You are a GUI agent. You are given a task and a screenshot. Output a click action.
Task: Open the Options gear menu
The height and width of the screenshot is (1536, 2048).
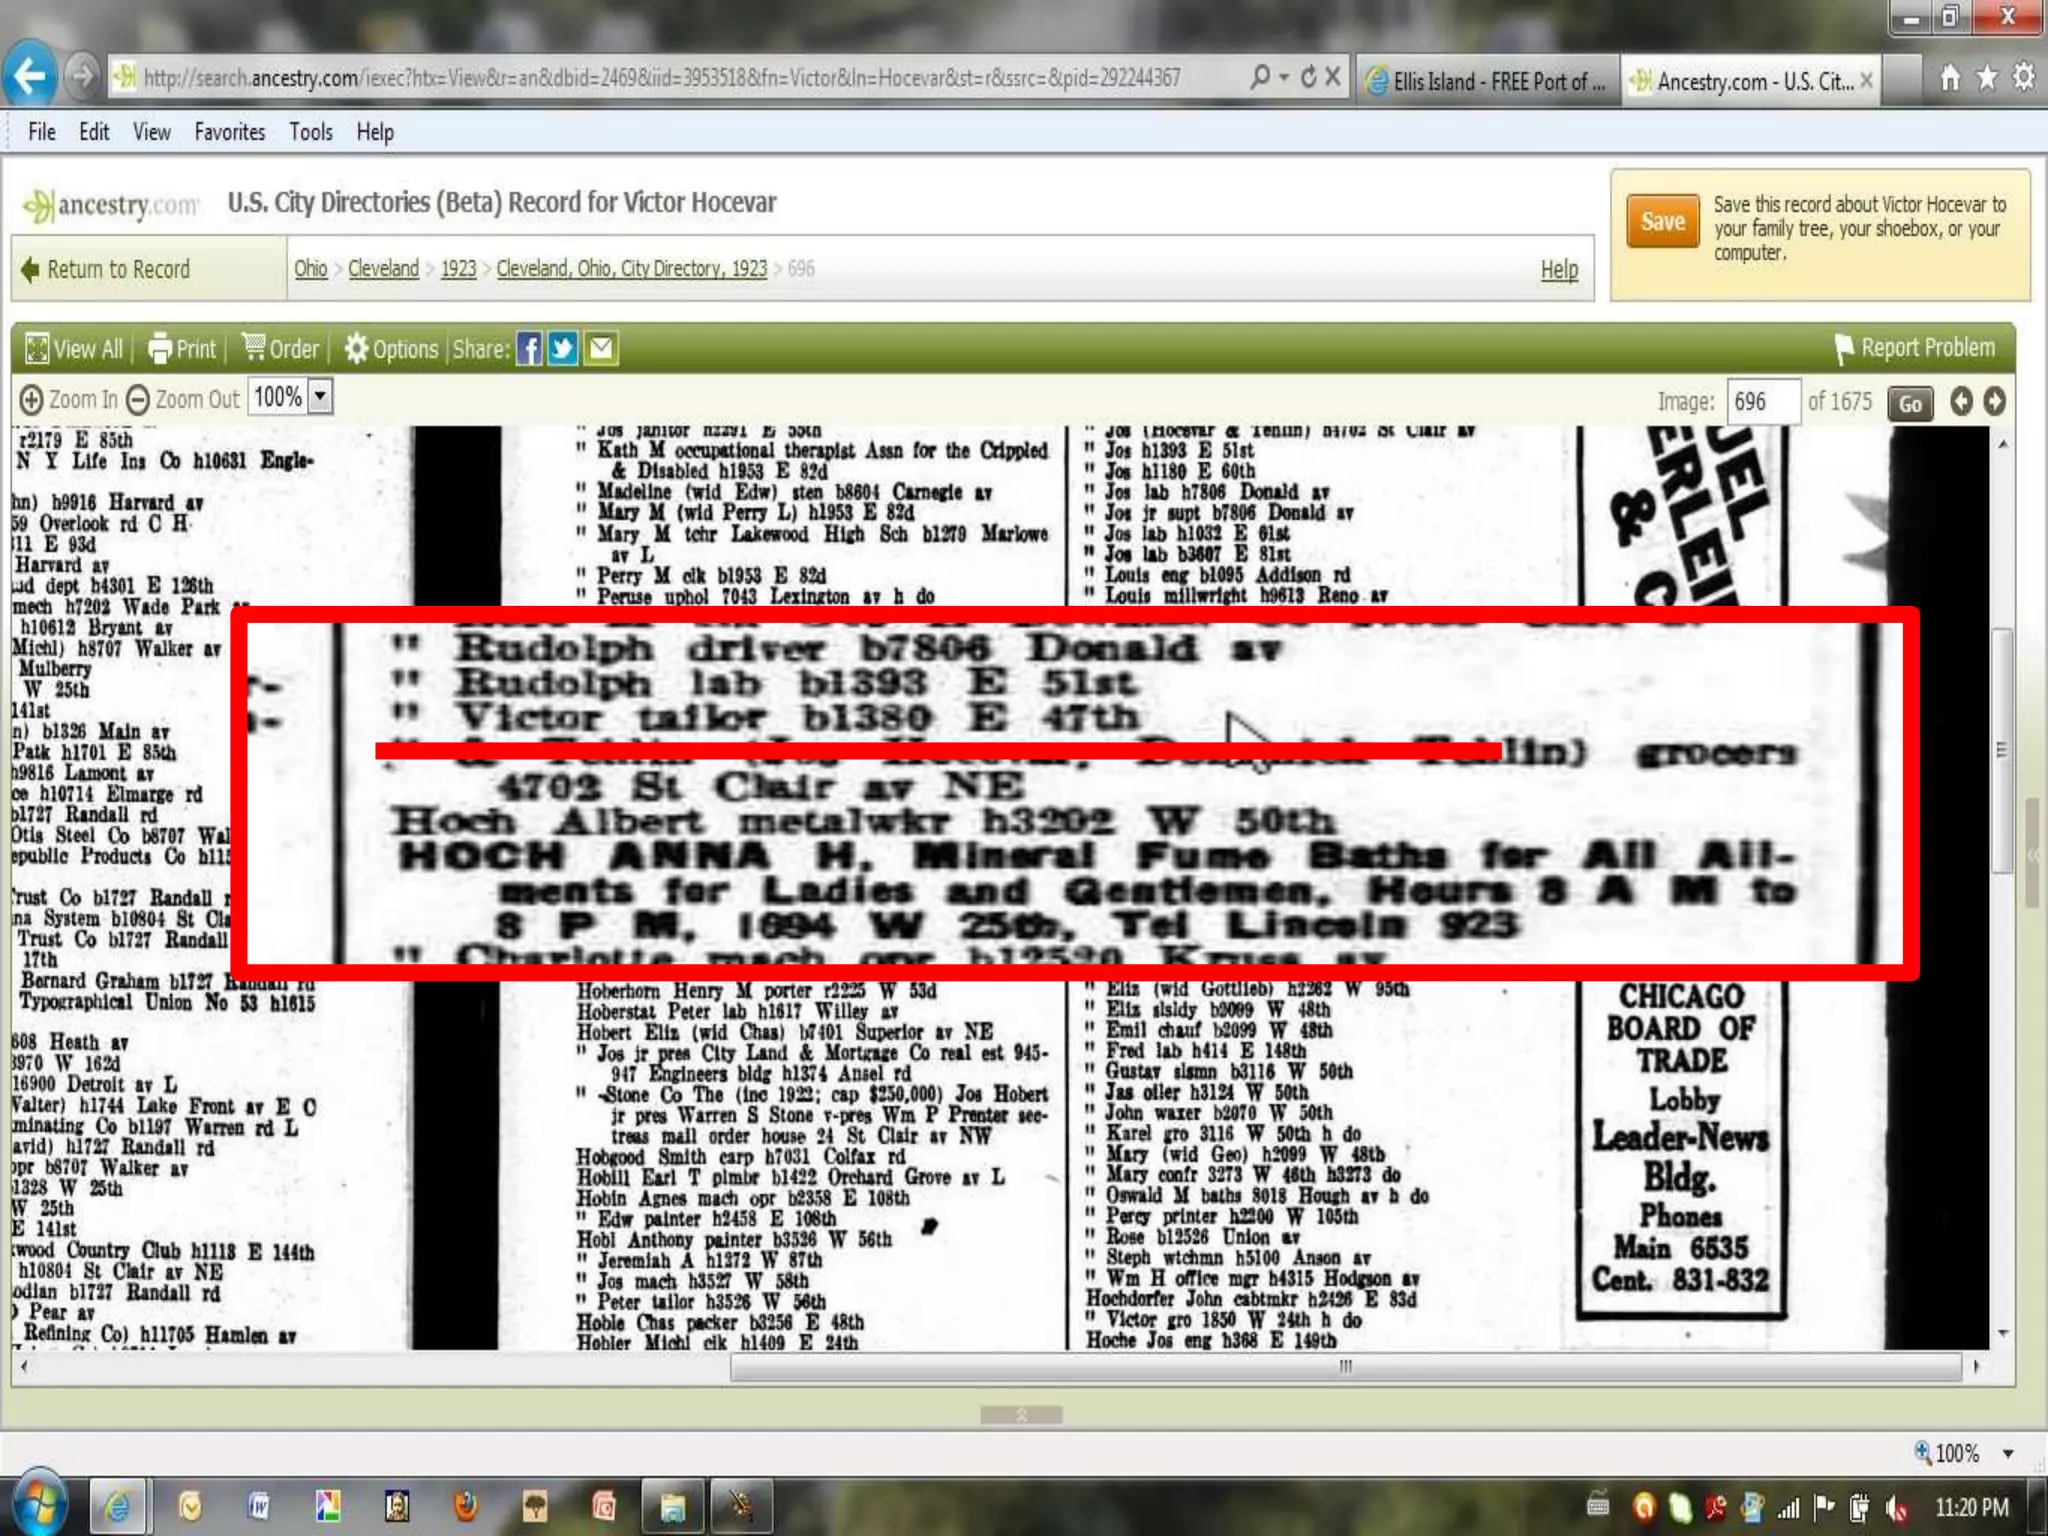click(390, 349)
